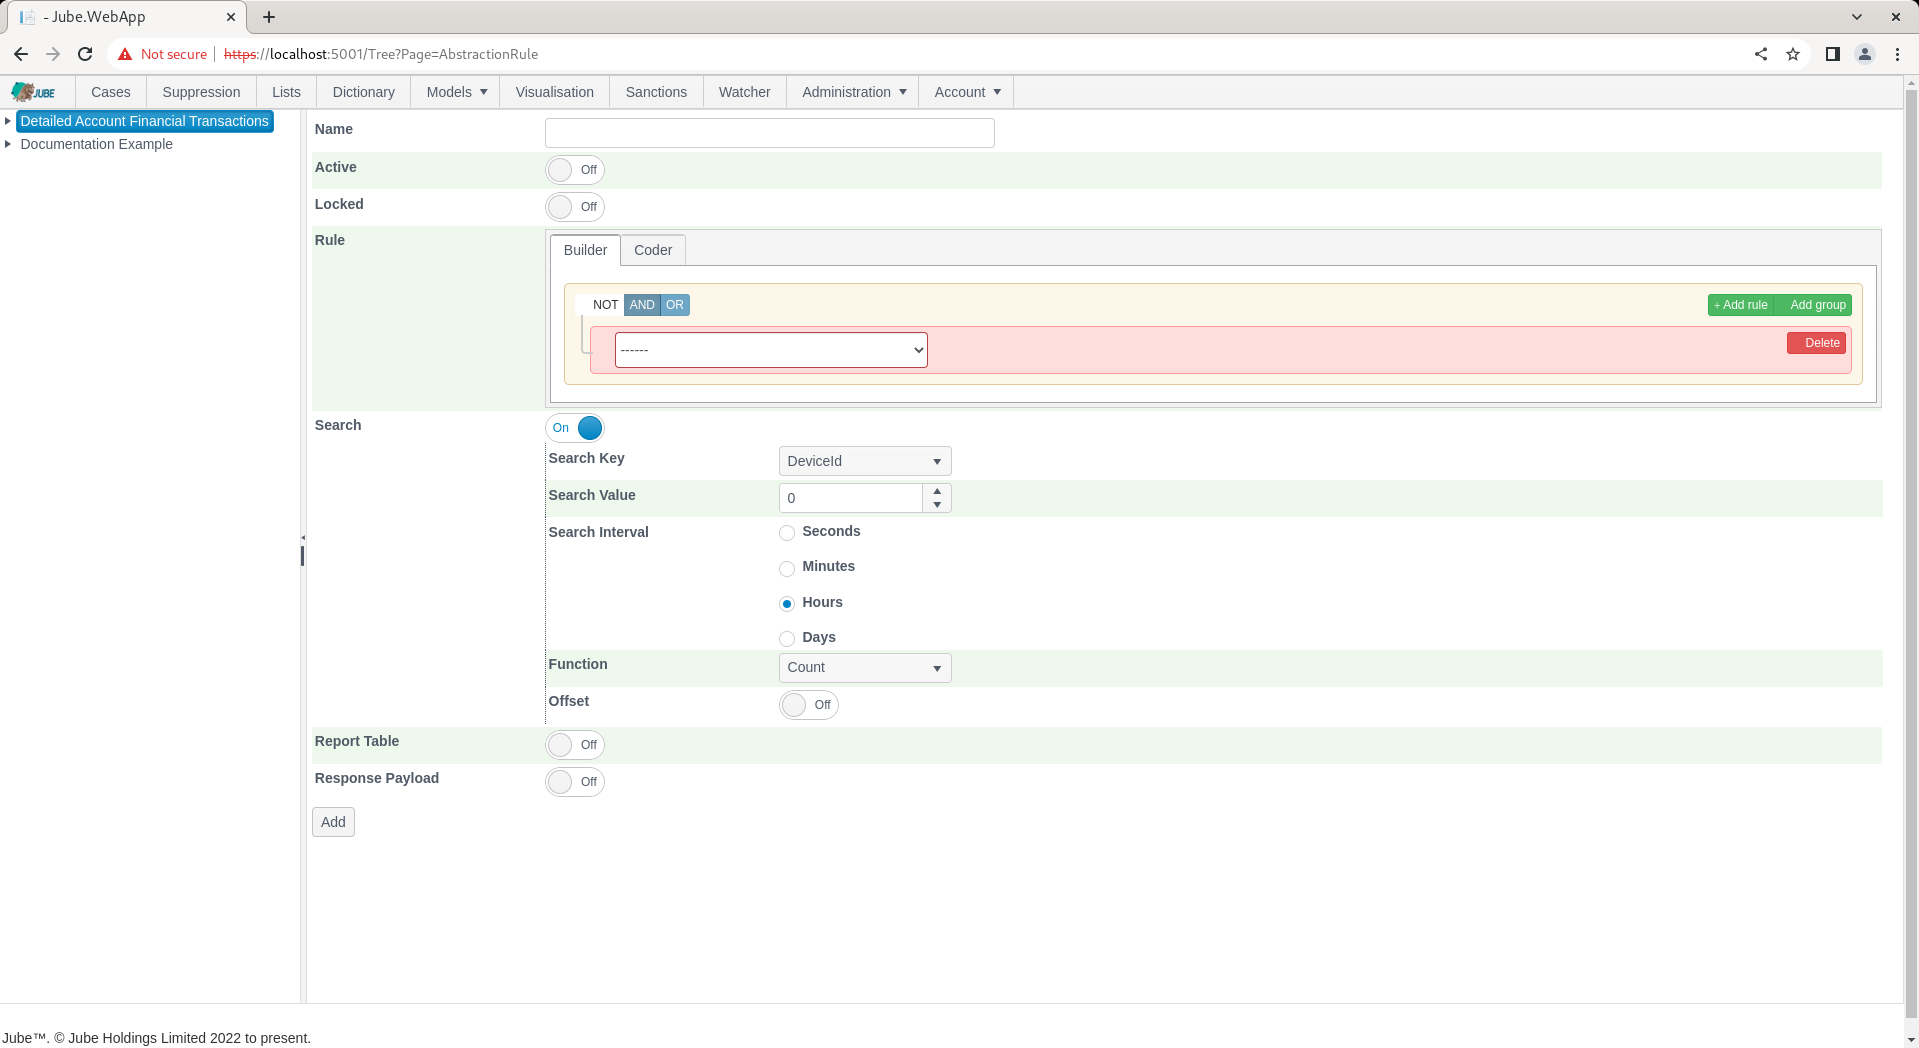Click browser address bar URL
Image resolution: width=1919 pixels, height=1048 pixels.
click(381, 54)
